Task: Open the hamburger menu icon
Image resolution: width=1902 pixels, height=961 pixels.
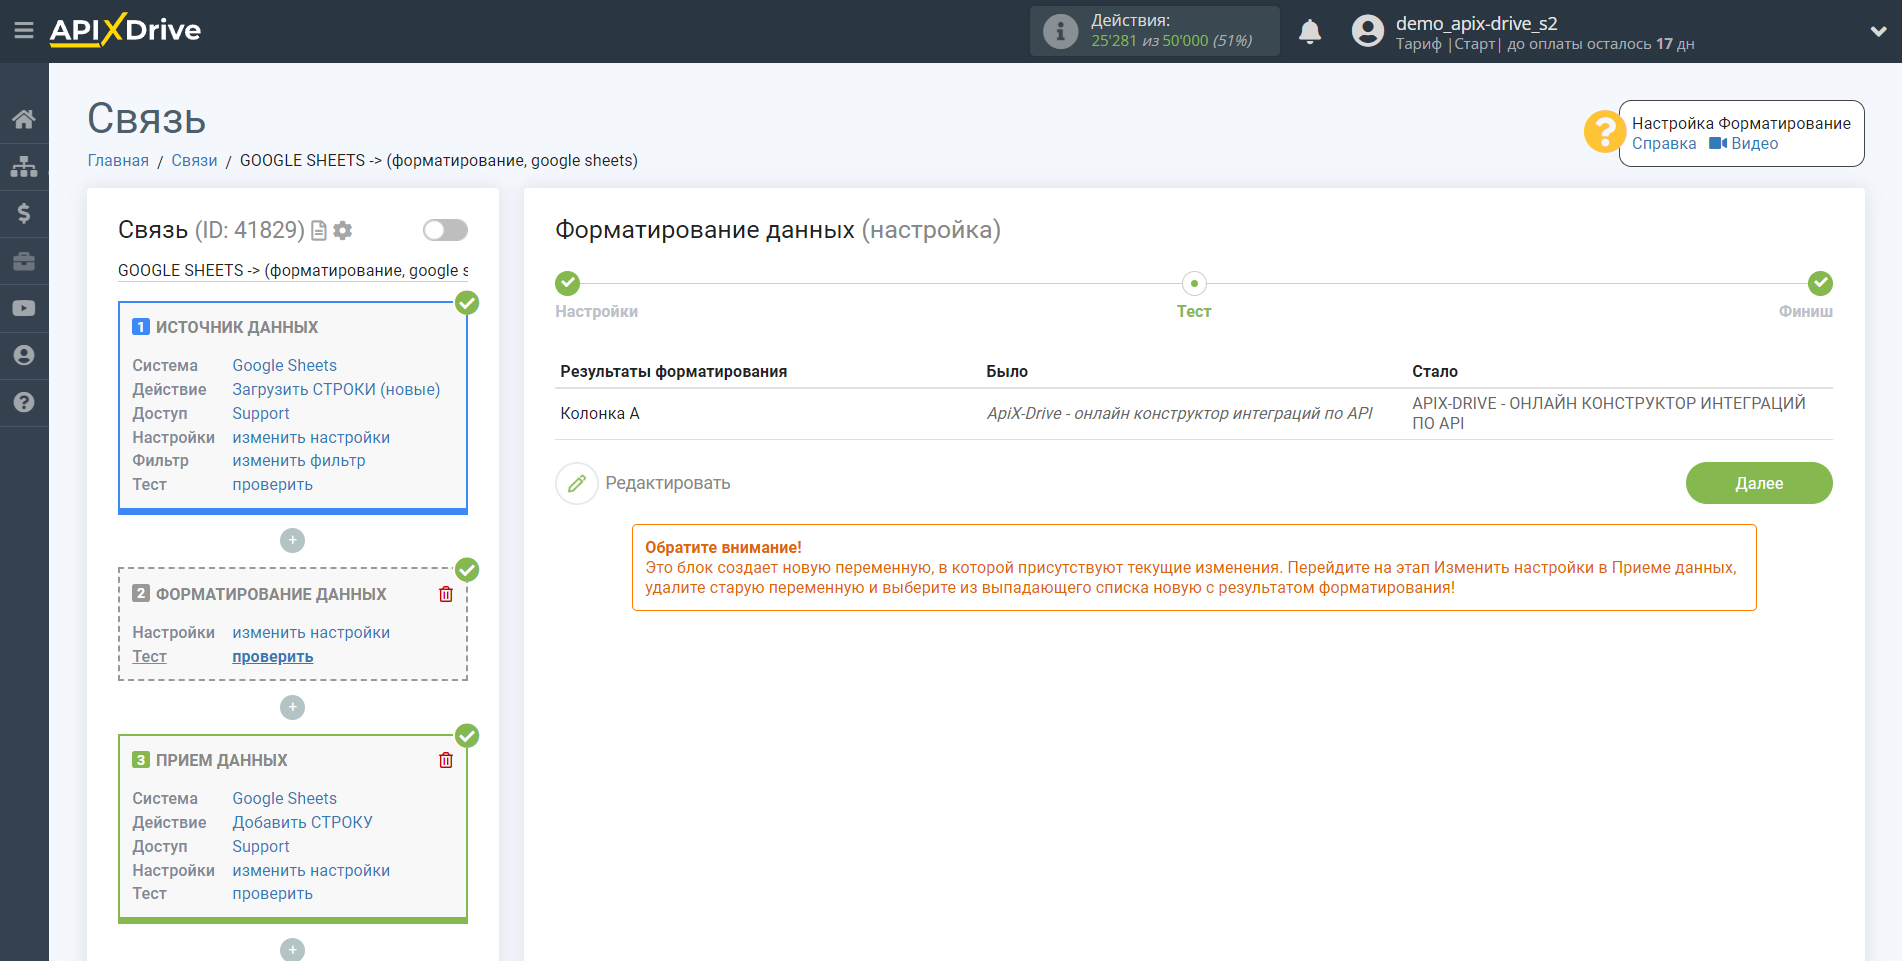Action: [24, 31]
